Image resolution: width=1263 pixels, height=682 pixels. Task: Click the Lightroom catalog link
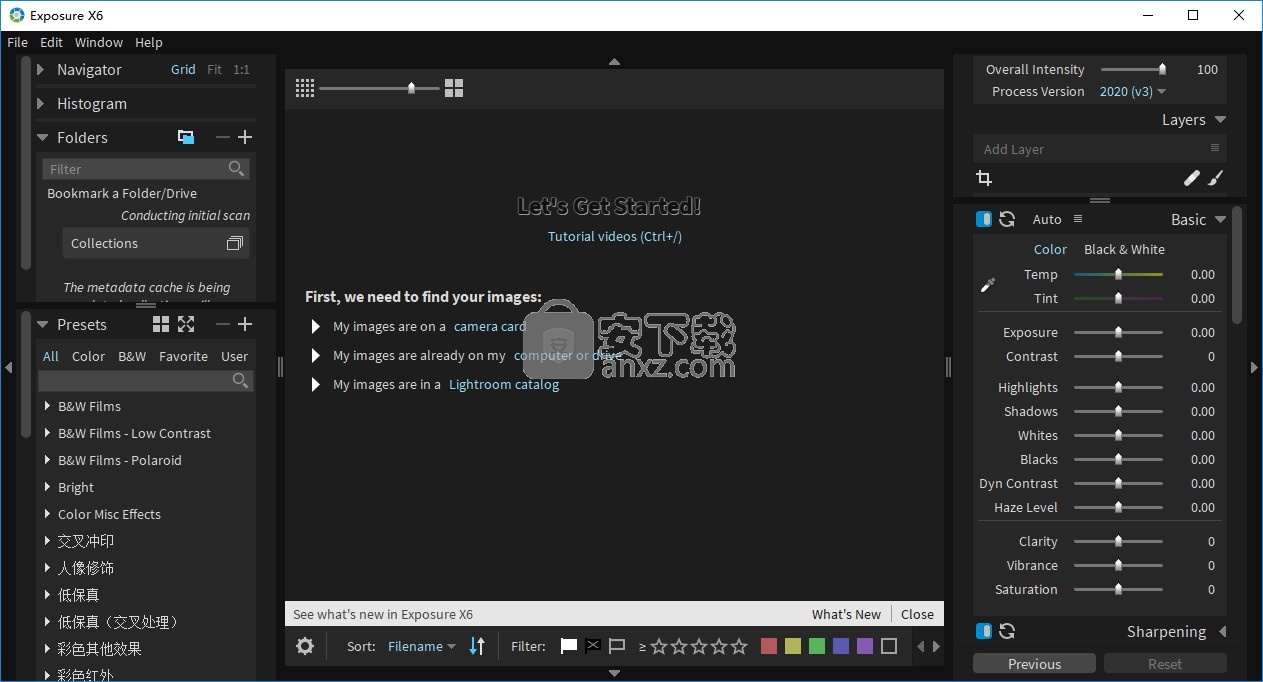(x=504, y=384)
